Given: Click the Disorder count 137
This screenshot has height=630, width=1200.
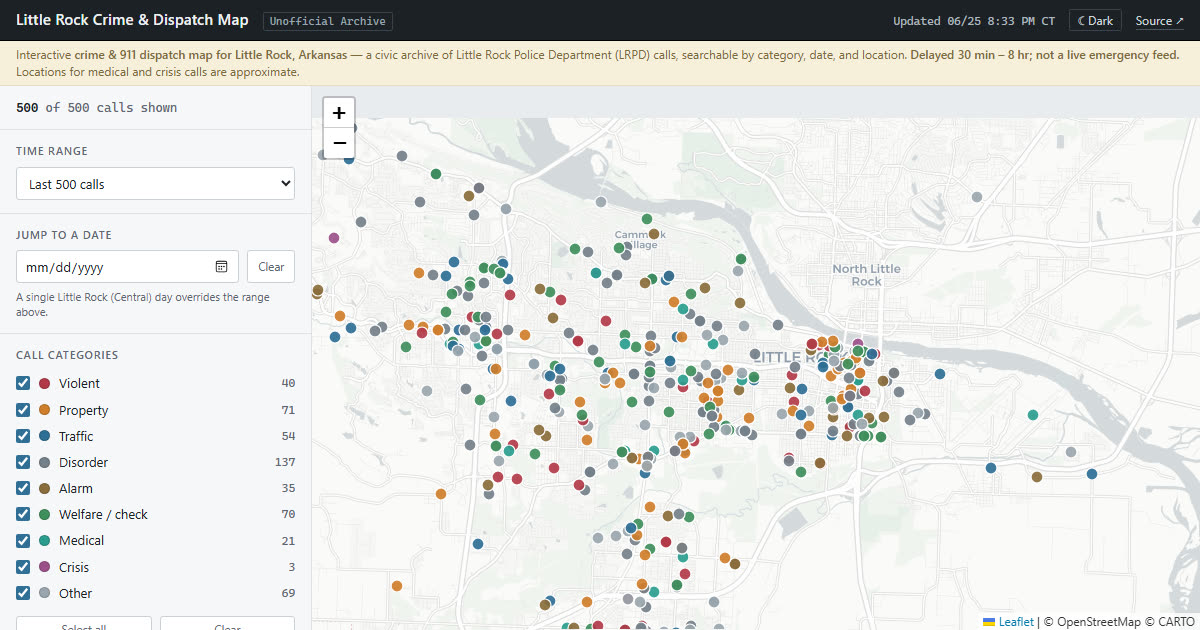Looking at the screenshot, I should (285, 462).
